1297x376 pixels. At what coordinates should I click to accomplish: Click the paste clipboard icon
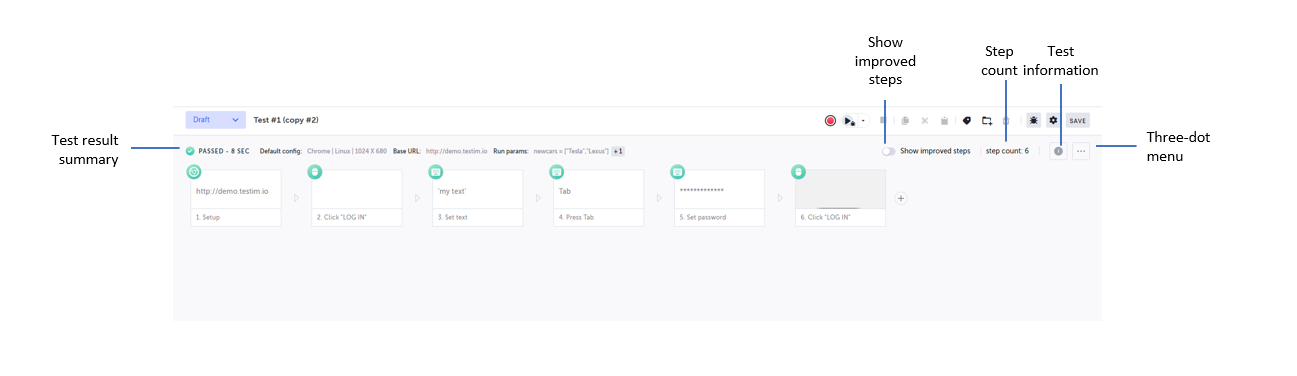(944, 120)
